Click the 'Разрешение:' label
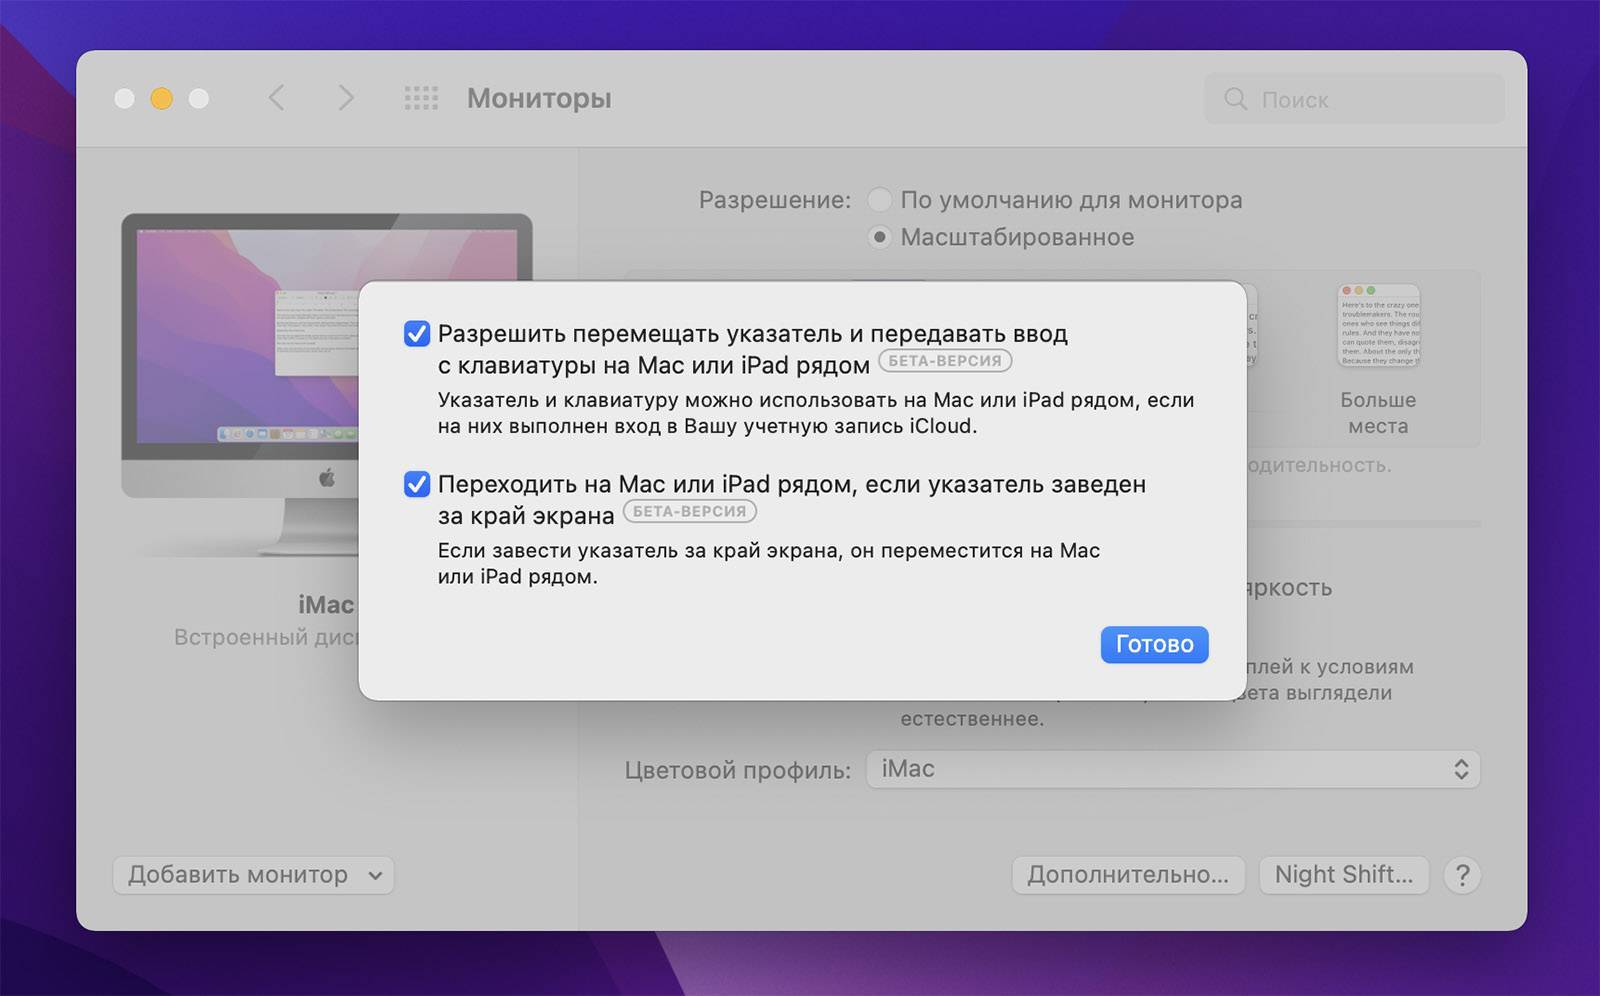1600x996 pixels. 775,200
